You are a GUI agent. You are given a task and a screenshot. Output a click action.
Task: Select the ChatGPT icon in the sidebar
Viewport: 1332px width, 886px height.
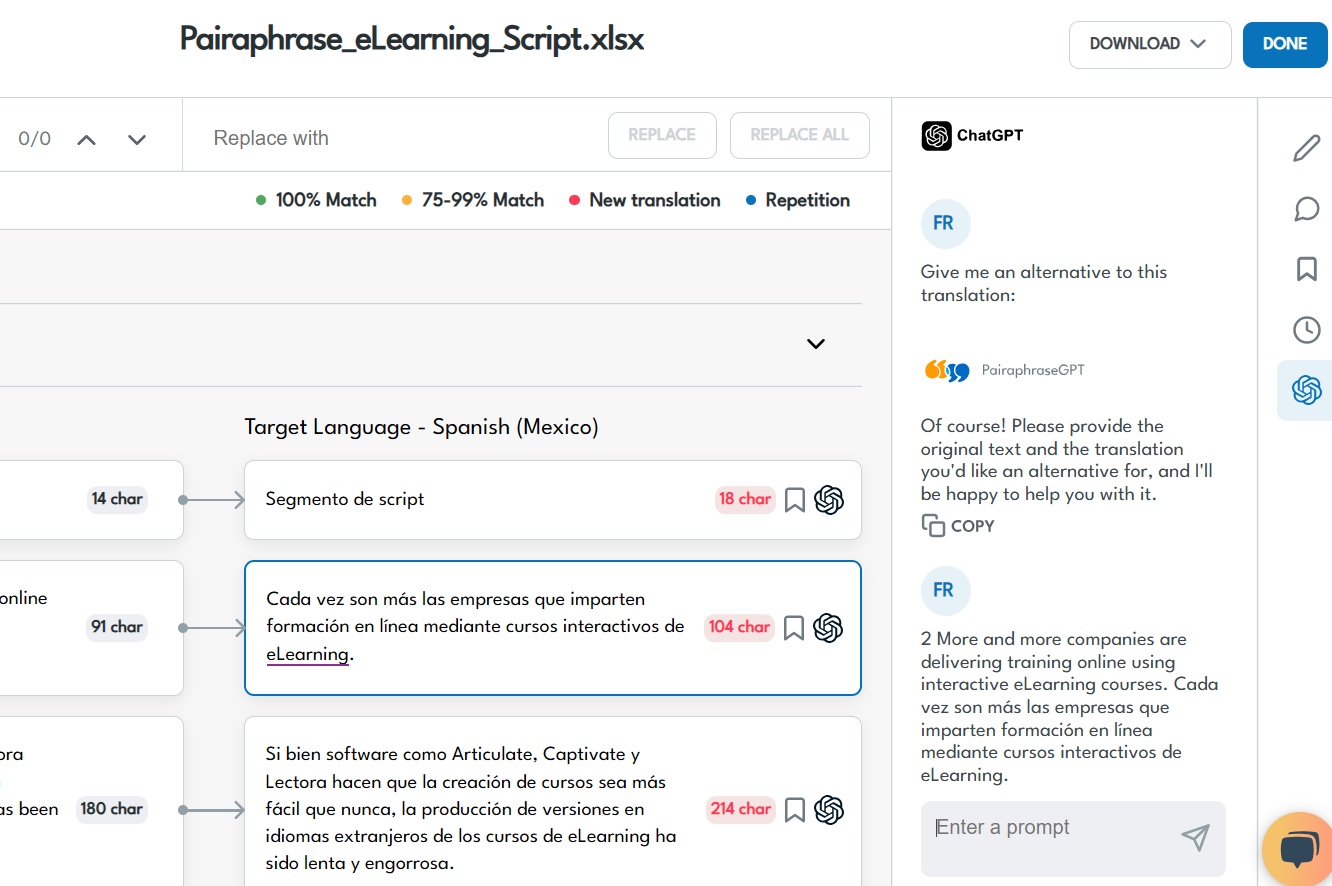[1306, 391]
